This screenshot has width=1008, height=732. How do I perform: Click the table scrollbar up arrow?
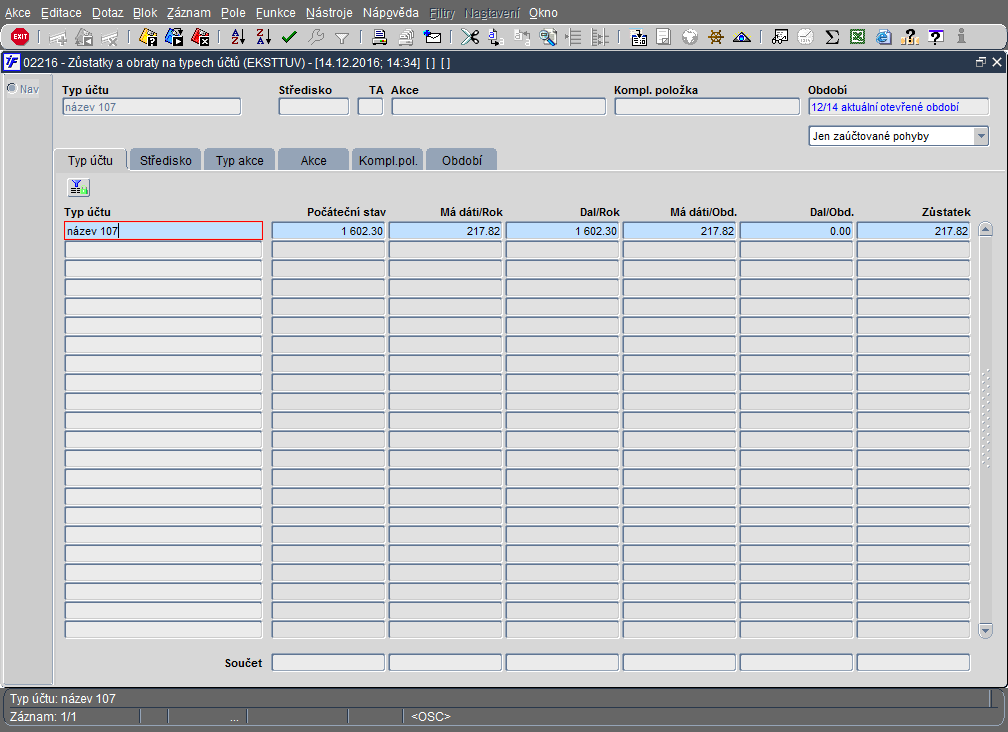point(986,229)
